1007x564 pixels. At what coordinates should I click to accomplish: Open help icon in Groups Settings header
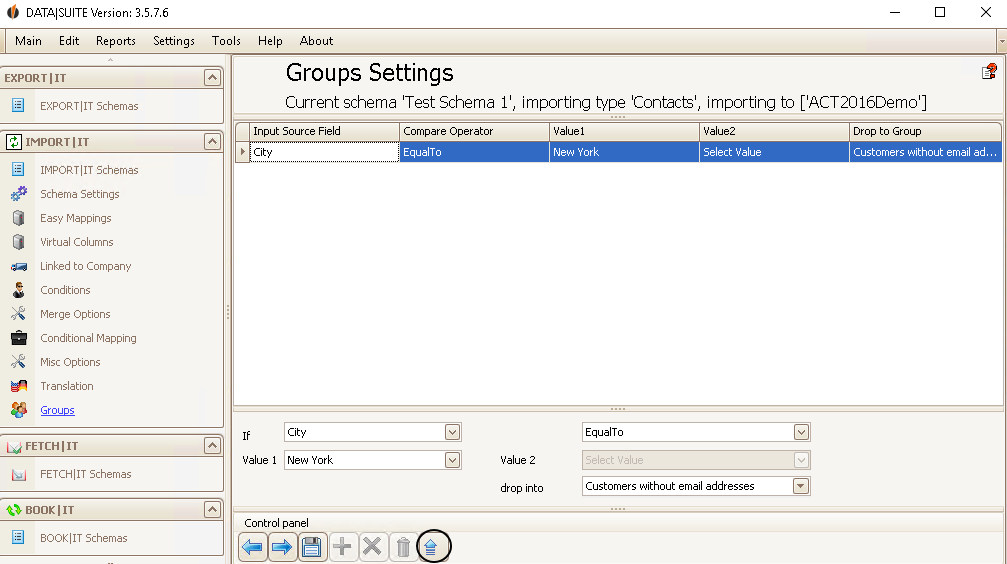pos(989,71)
